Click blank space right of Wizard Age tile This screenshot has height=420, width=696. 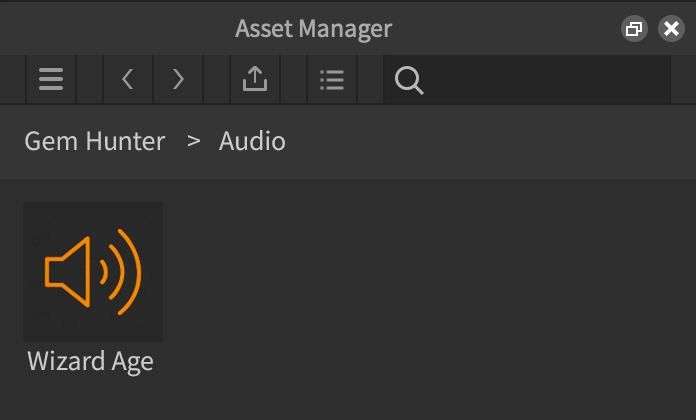click(x=300, y=272)
